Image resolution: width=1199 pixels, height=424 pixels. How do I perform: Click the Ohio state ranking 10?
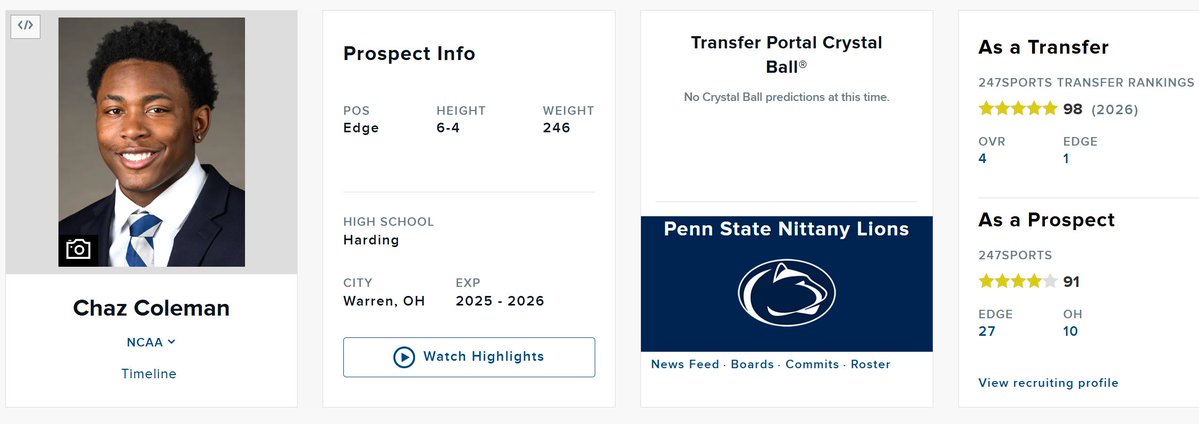click(x=1070, y=331)
